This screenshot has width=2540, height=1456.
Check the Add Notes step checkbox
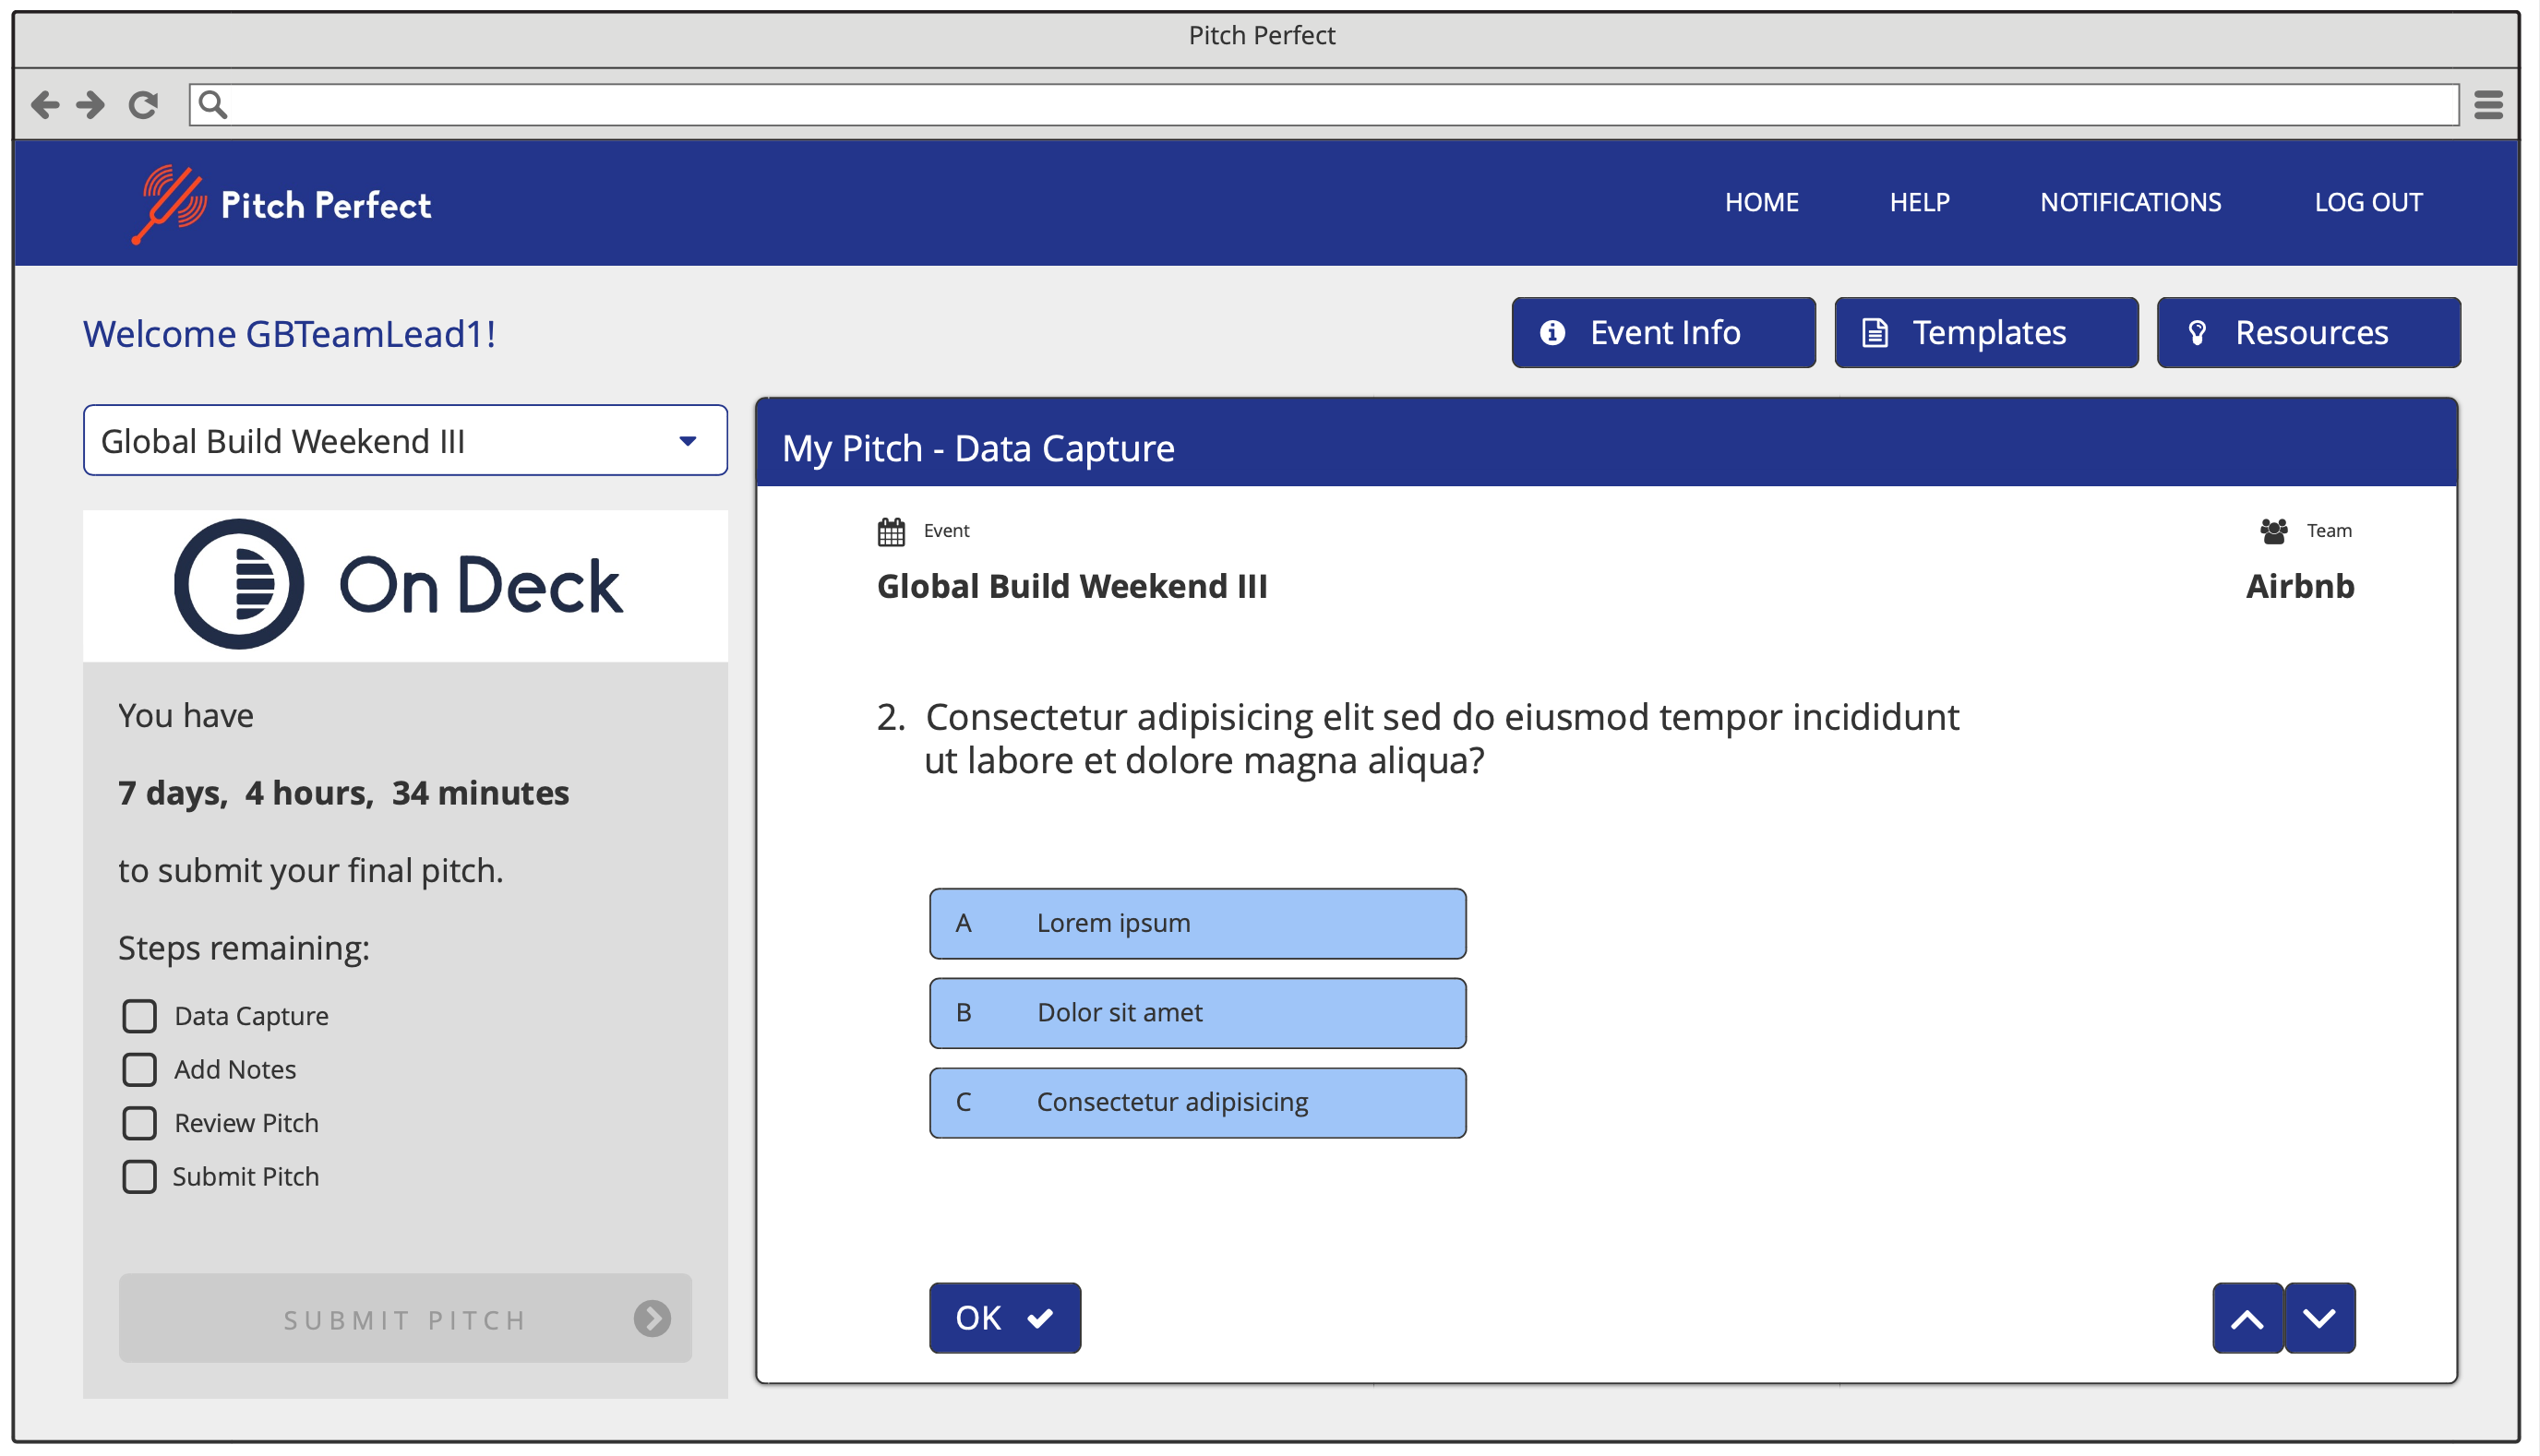coord(139,1069)
